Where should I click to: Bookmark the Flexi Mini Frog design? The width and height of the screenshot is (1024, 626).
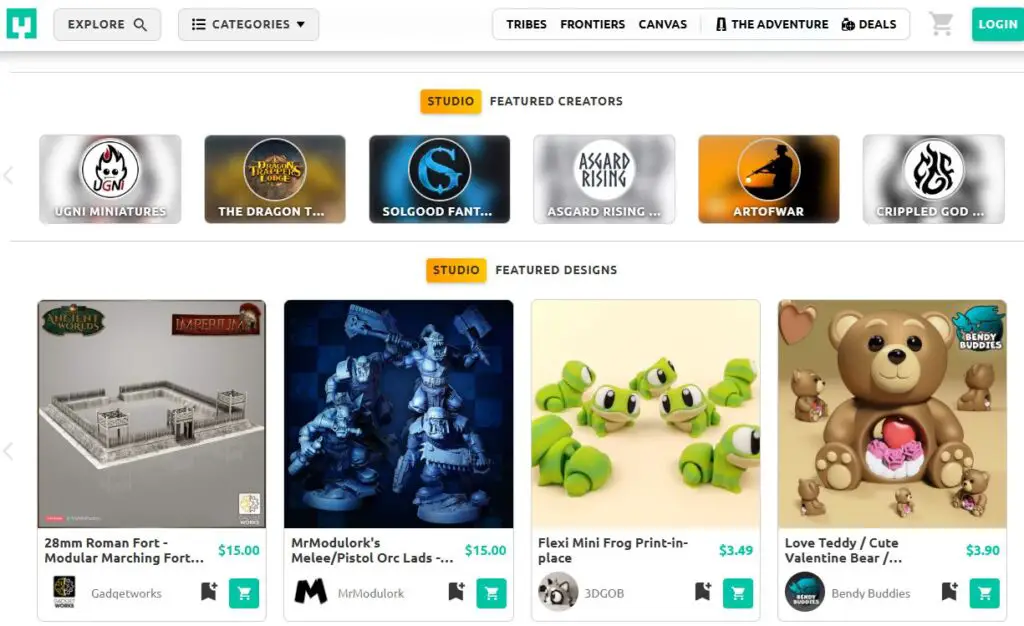coord(703,591)
